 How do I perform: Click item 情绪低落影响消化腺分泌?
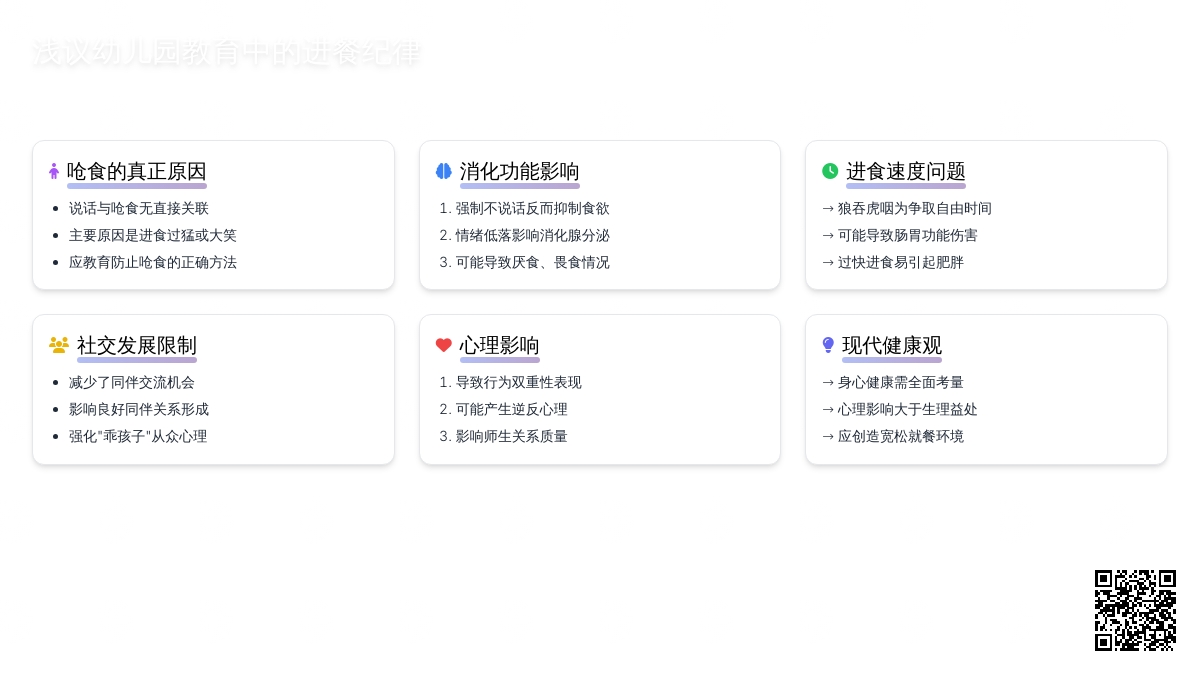(x=532, y=235)
